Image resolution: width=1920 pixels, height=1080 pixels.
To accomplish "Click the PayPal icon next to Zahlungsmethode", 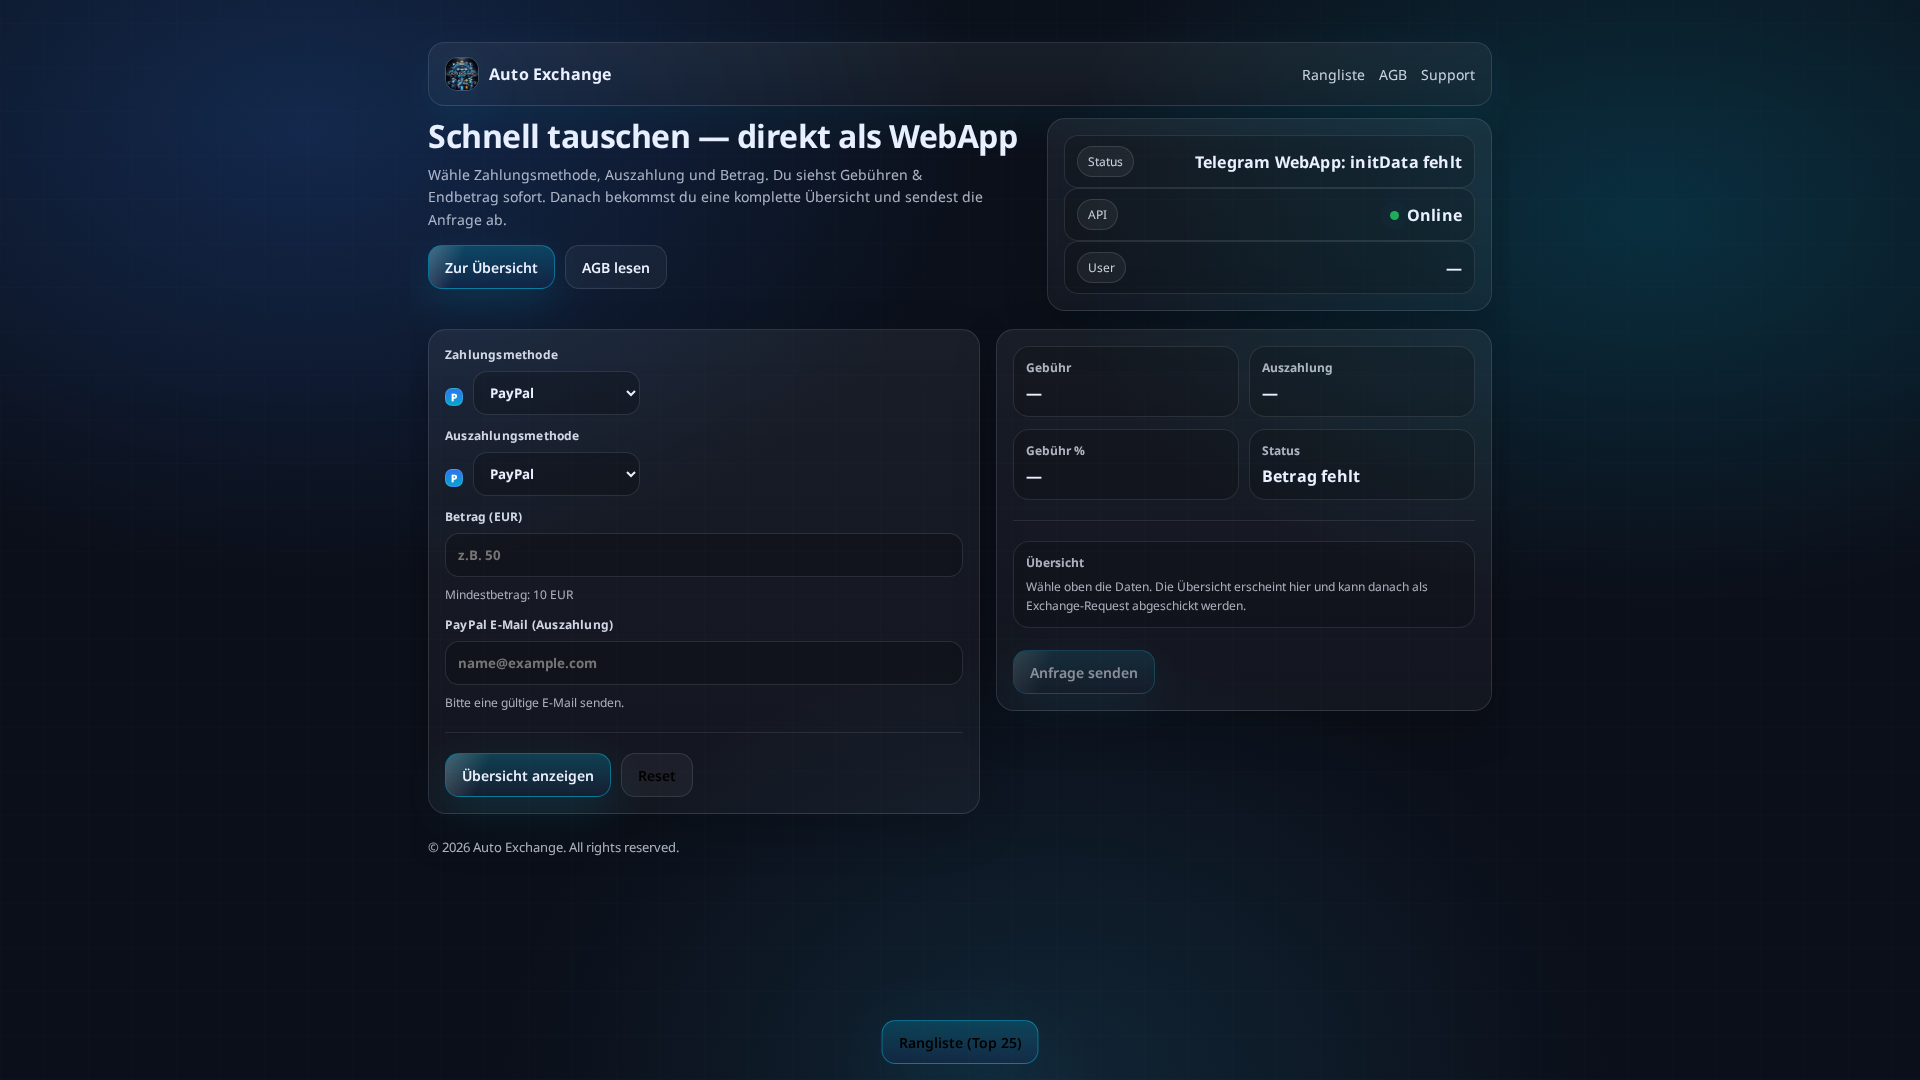I will [x=454, y=397].
